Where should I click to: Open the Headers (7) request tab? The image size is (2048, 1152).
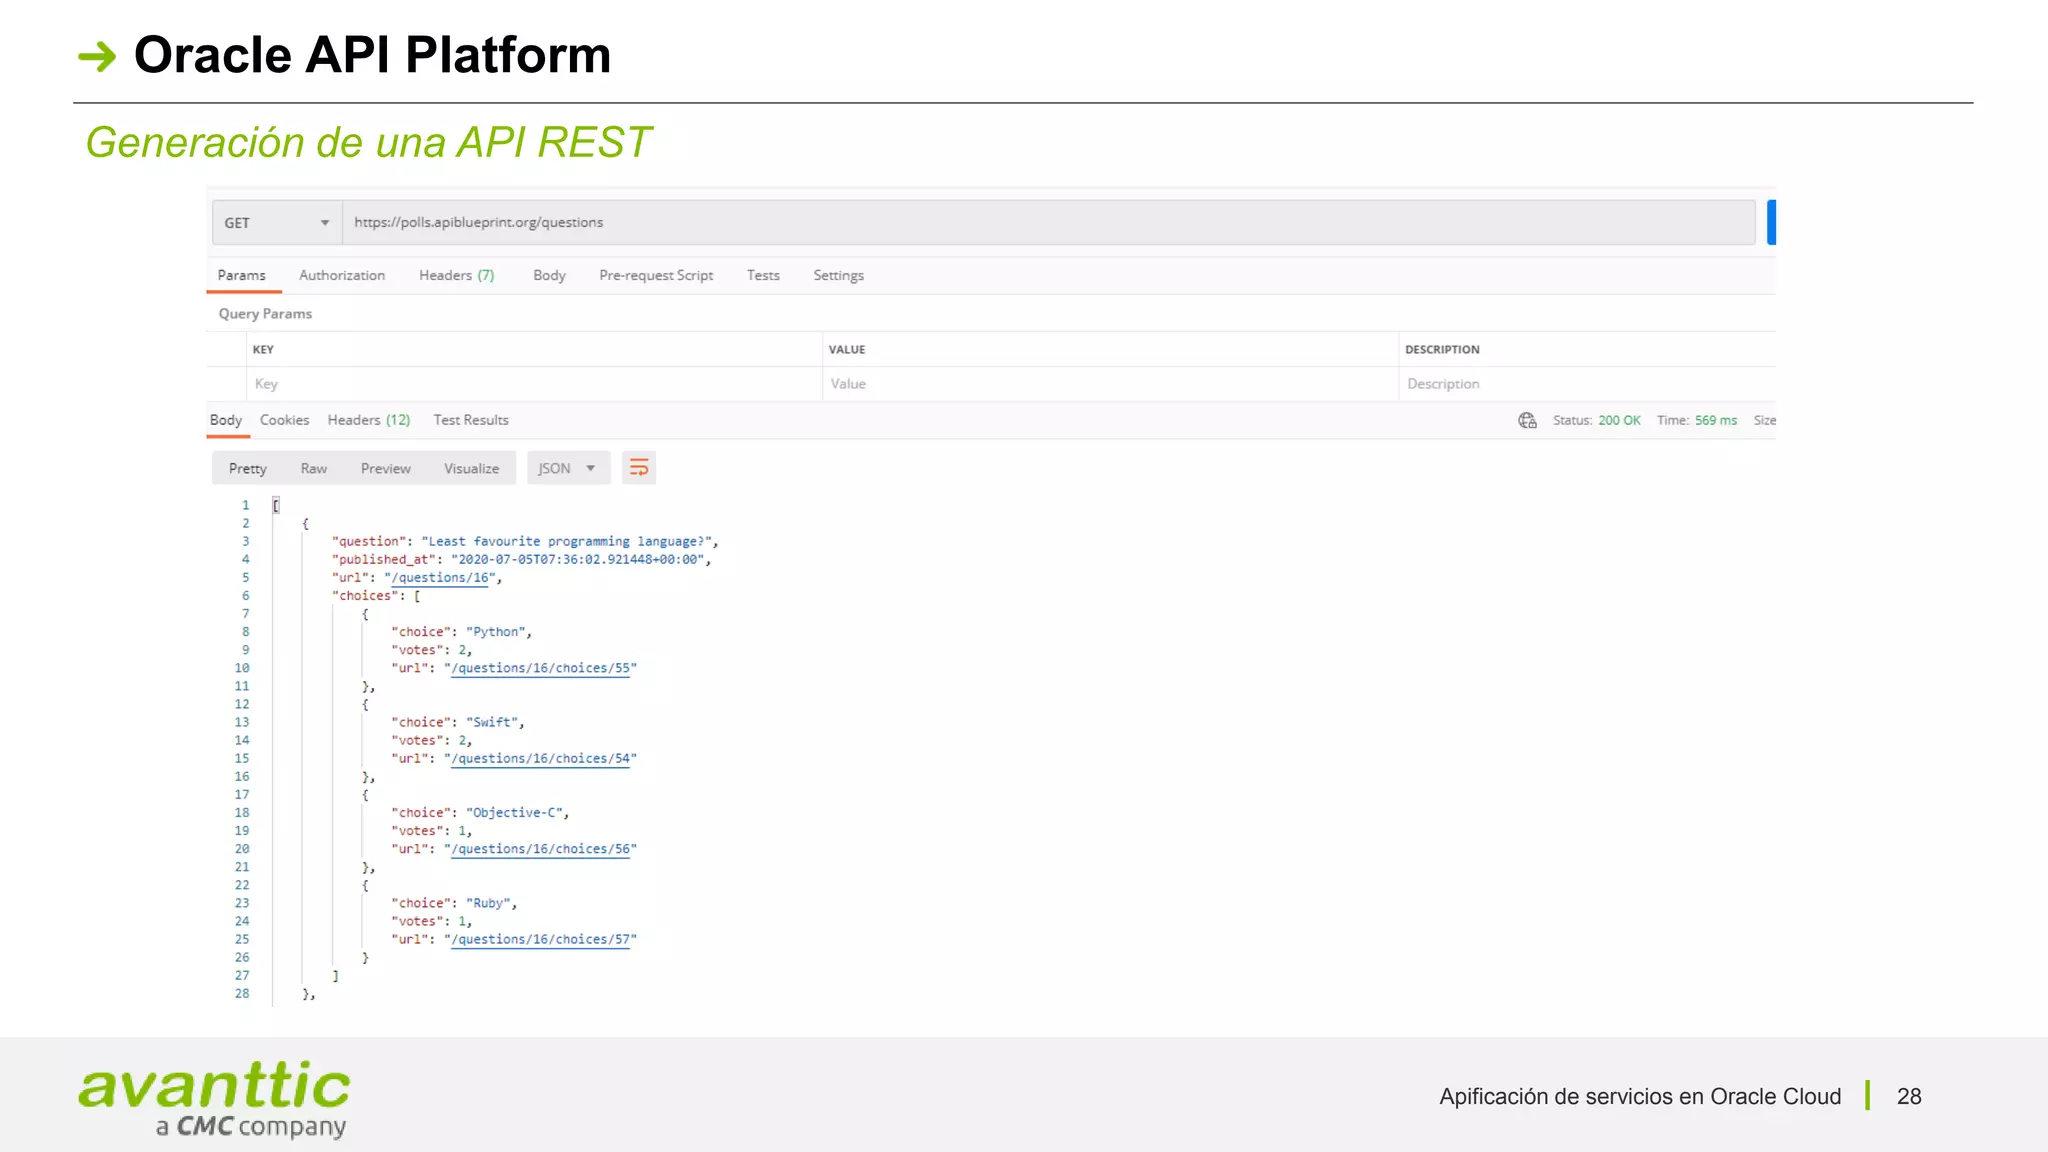click(x=456, y=275)
